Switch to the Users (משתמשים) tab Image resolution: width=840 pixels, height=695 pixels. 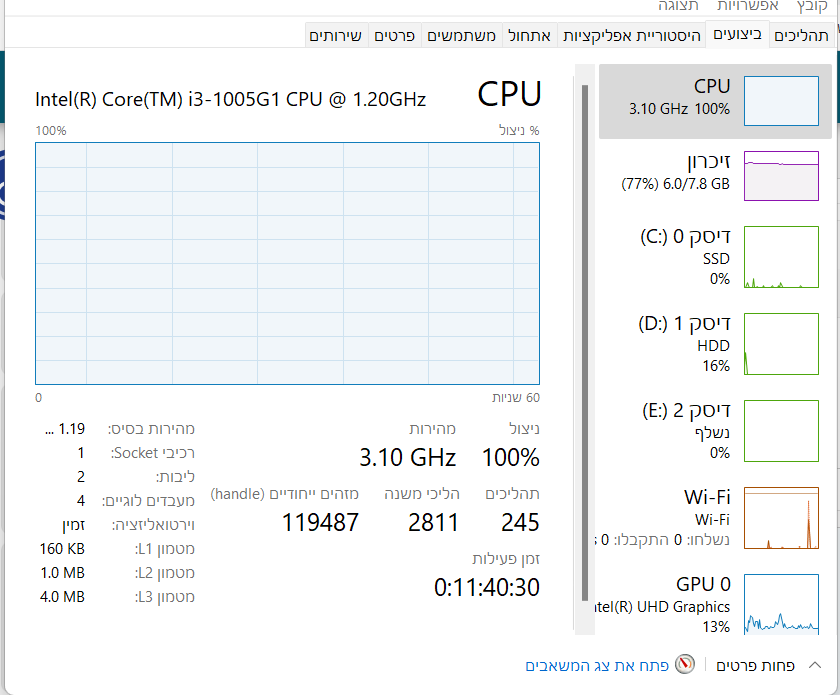click(462, 36)
